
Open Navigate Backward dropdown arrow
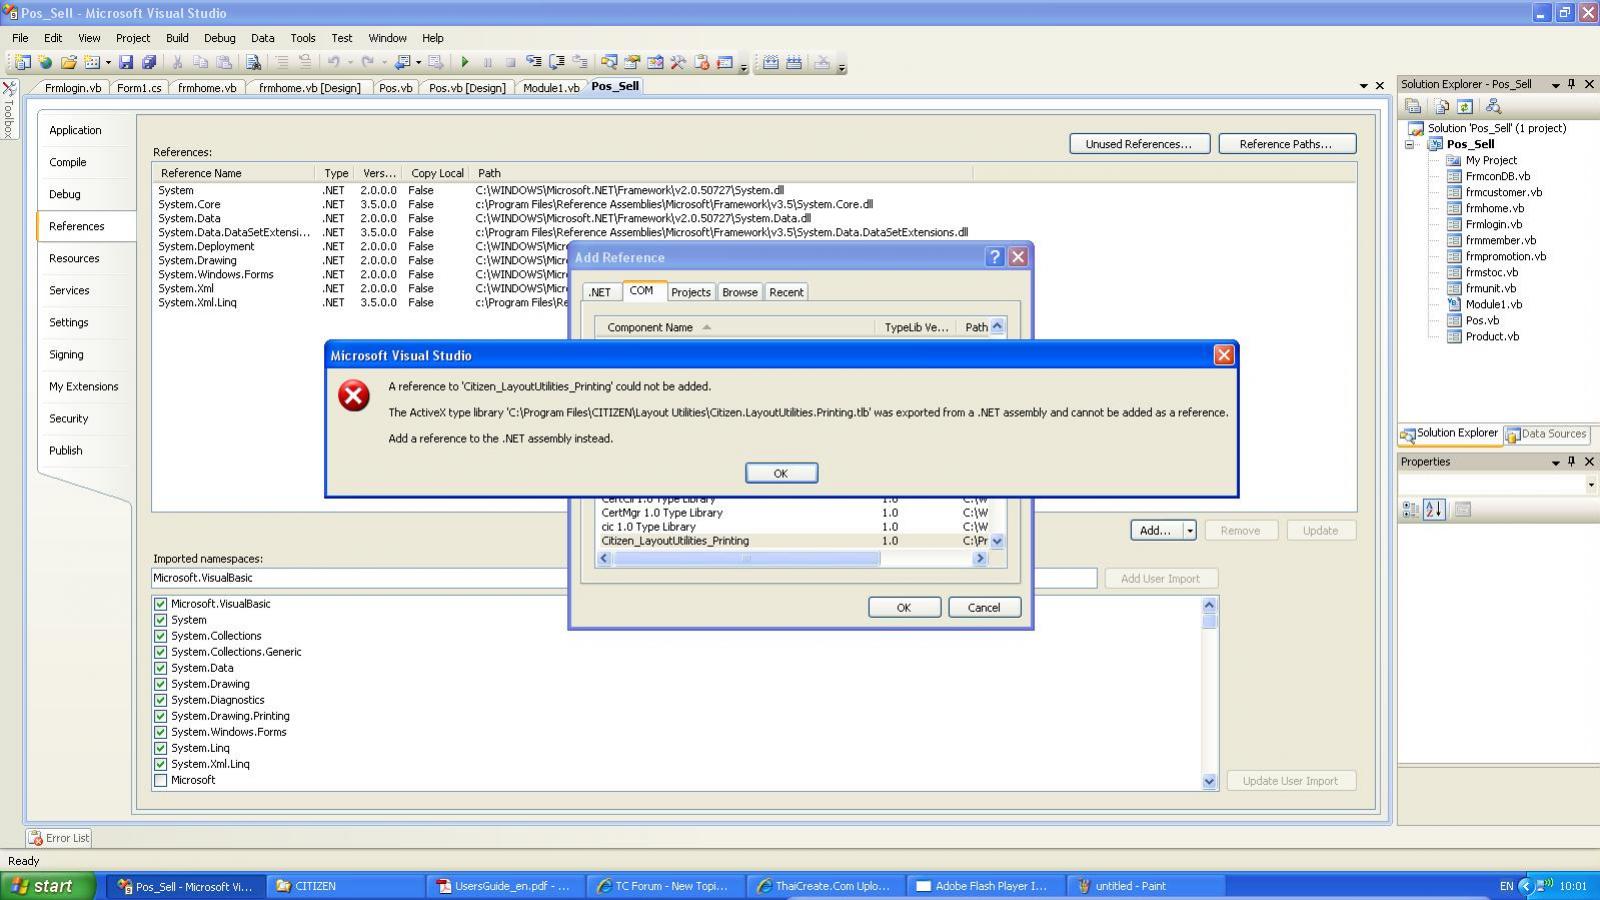(x=418, y=62)
